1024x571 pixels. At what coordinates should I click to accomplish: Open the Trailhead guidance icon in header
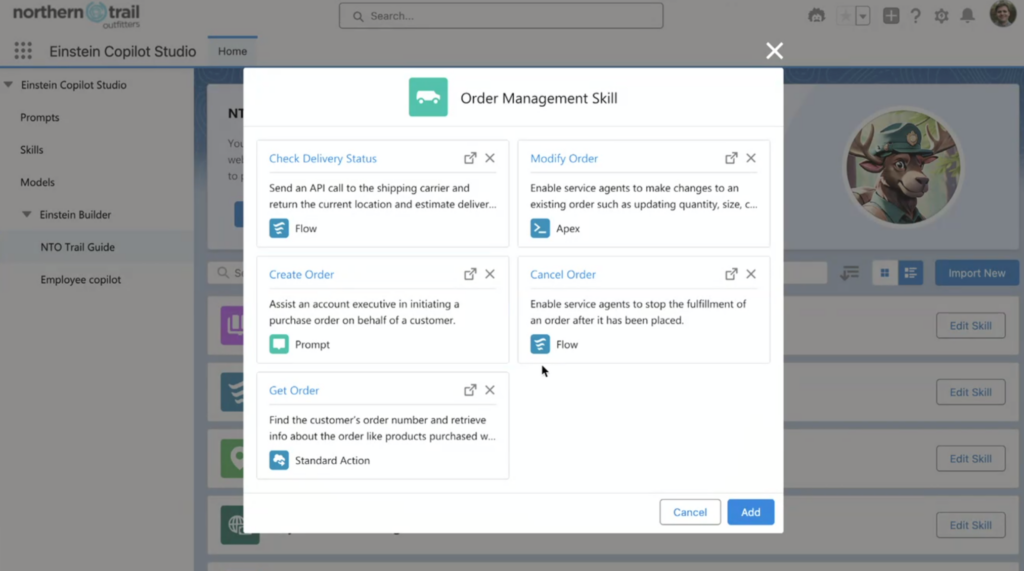(816, 16)
